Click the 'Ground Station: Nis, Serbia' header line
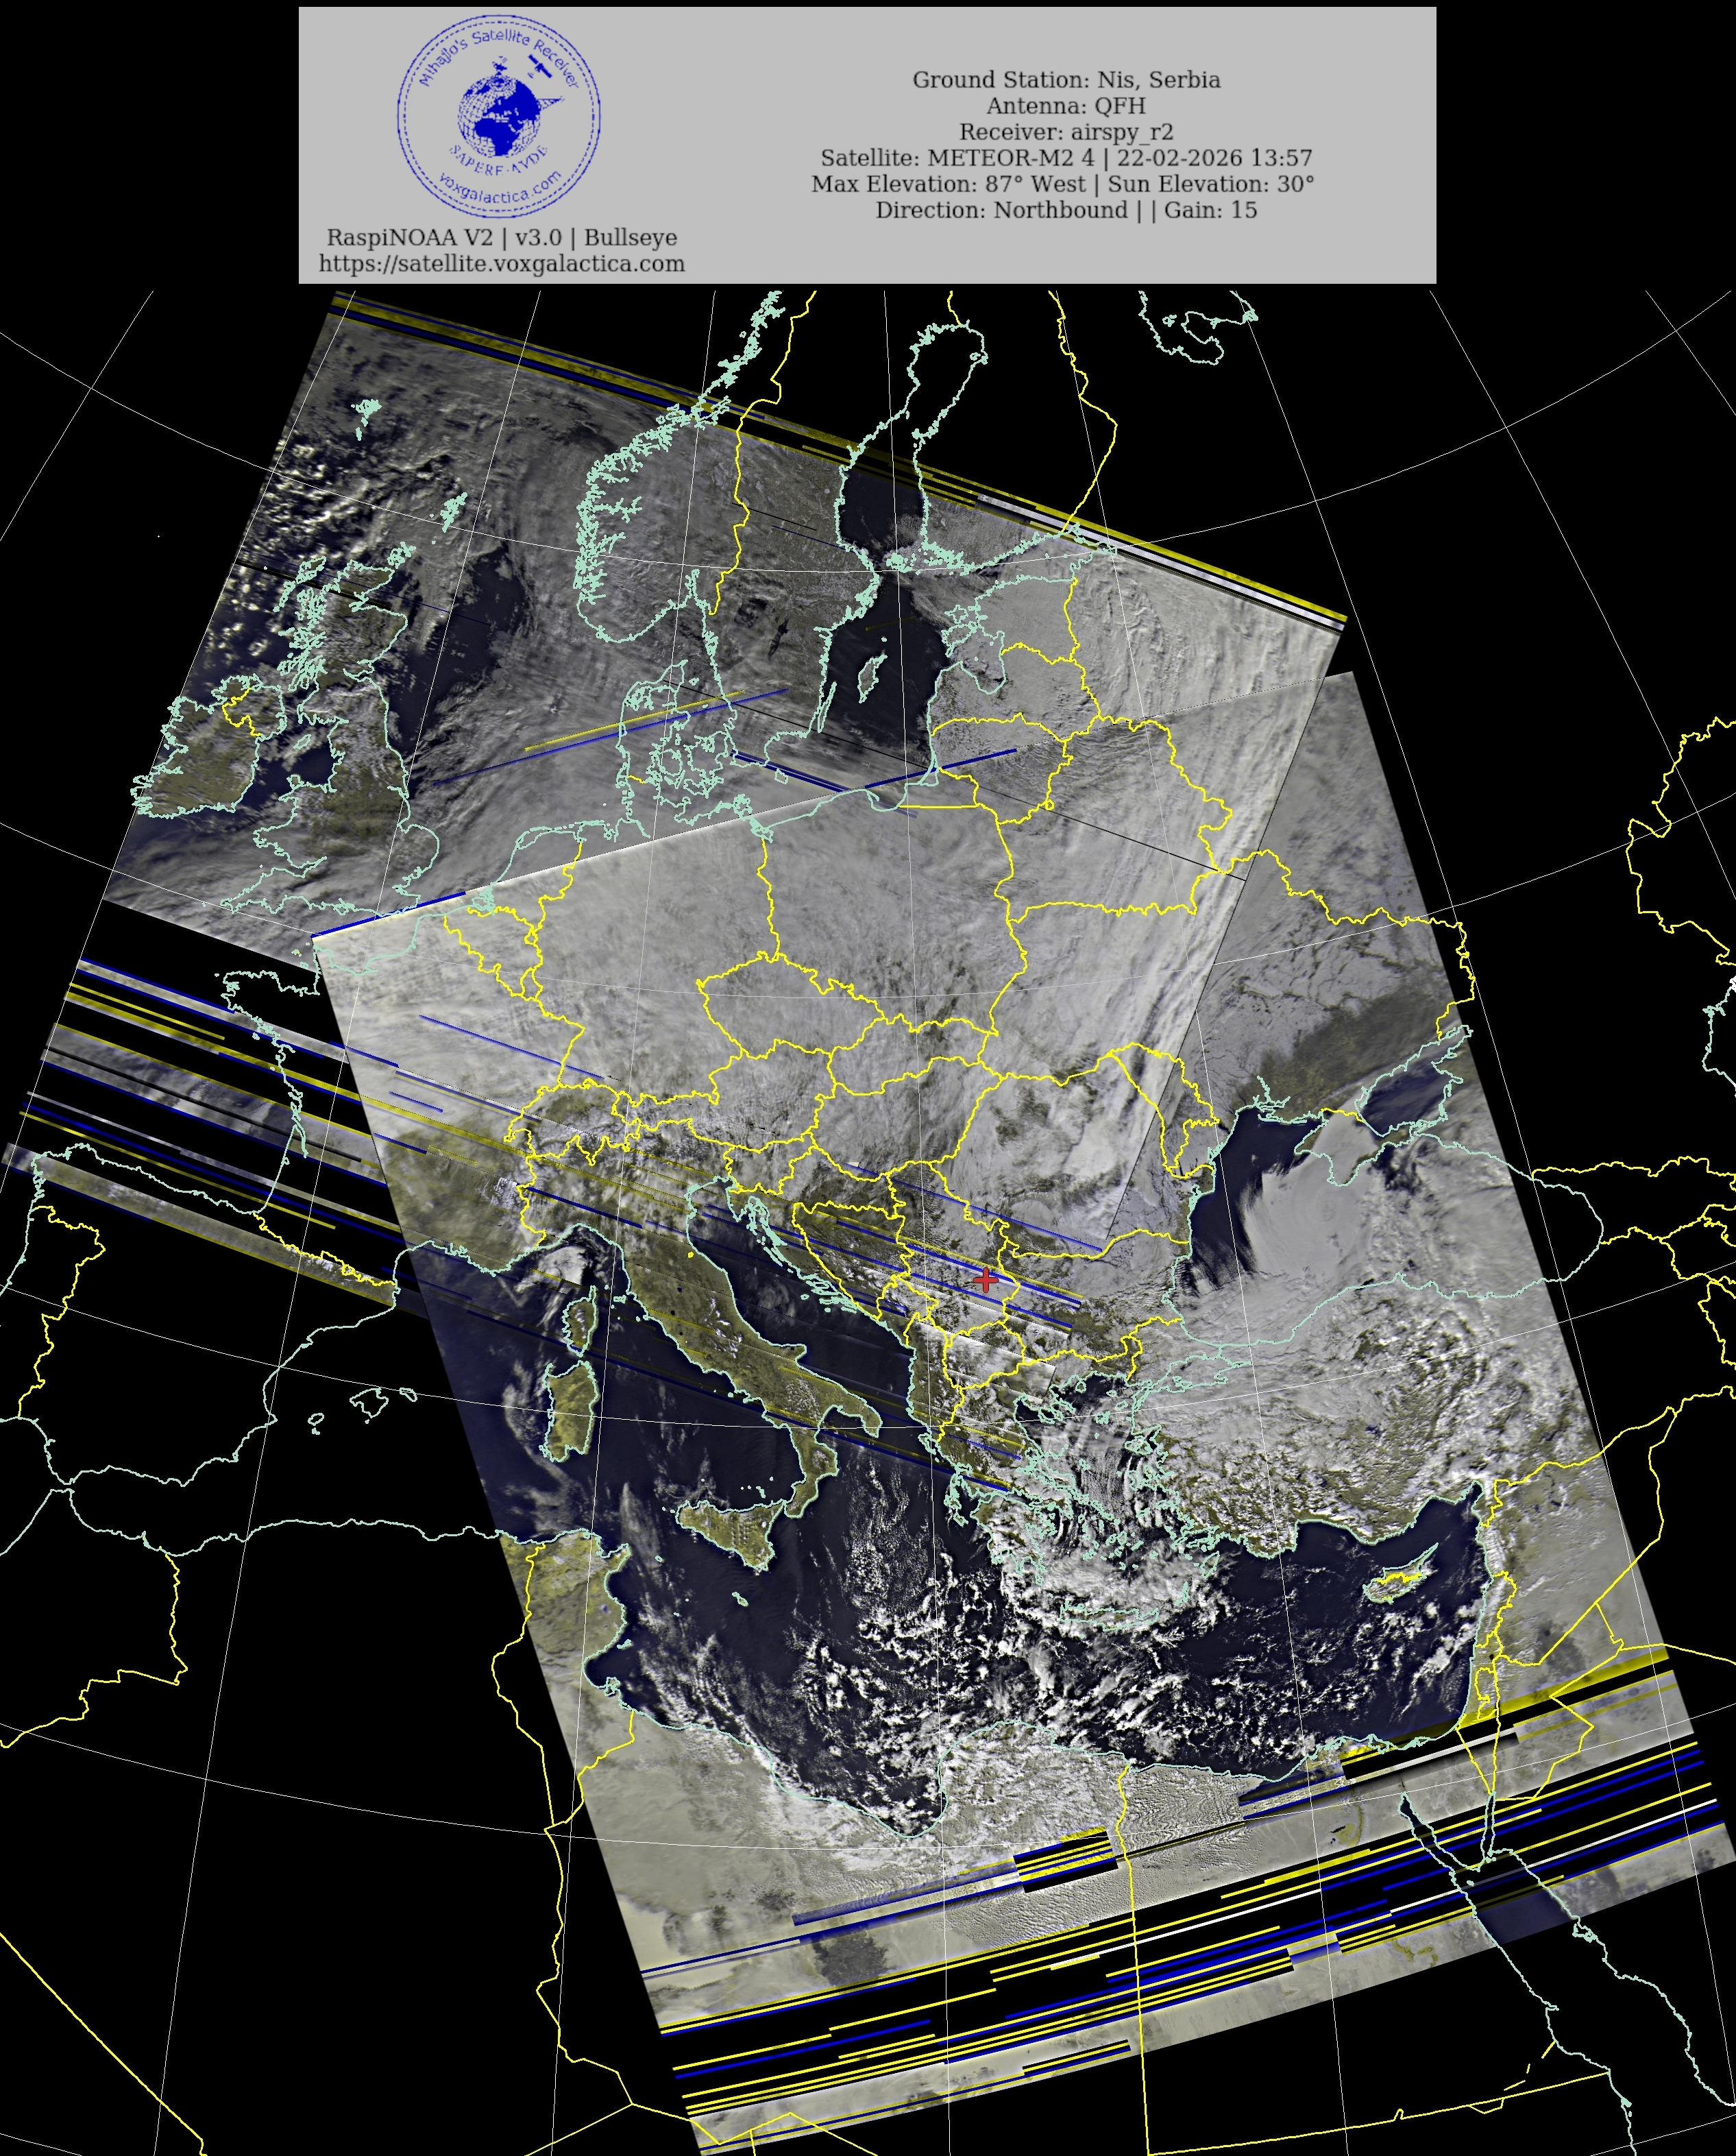Viewport: 1736px width, 2156px height. click(x=1066, y=80)
